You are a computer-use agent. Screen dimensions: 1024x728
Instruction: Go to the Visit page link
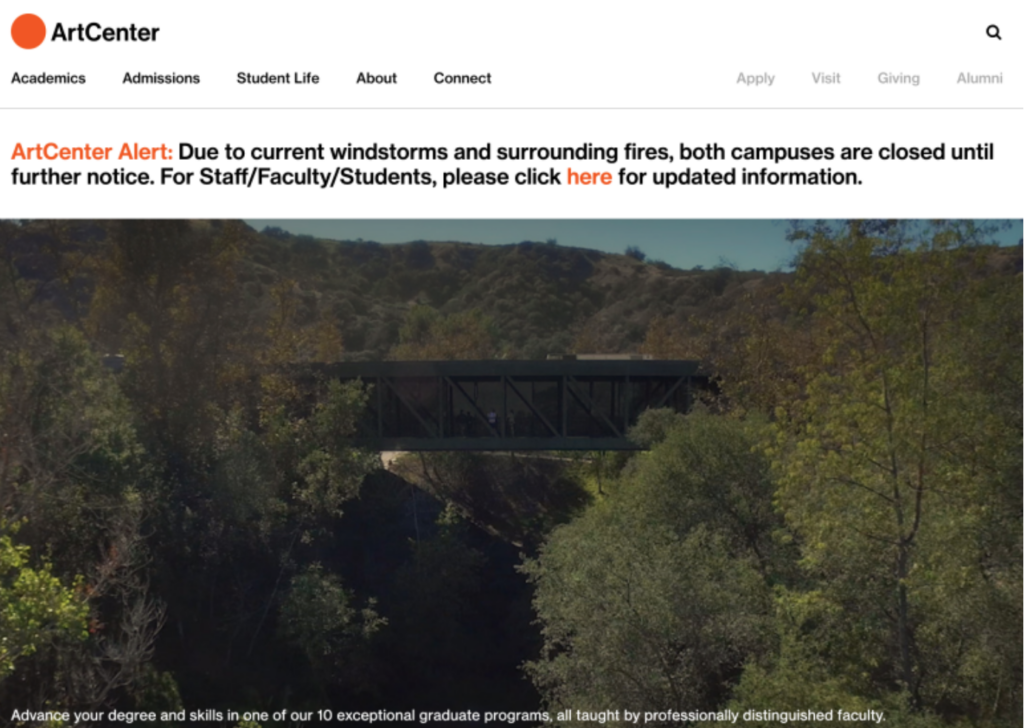826,78
